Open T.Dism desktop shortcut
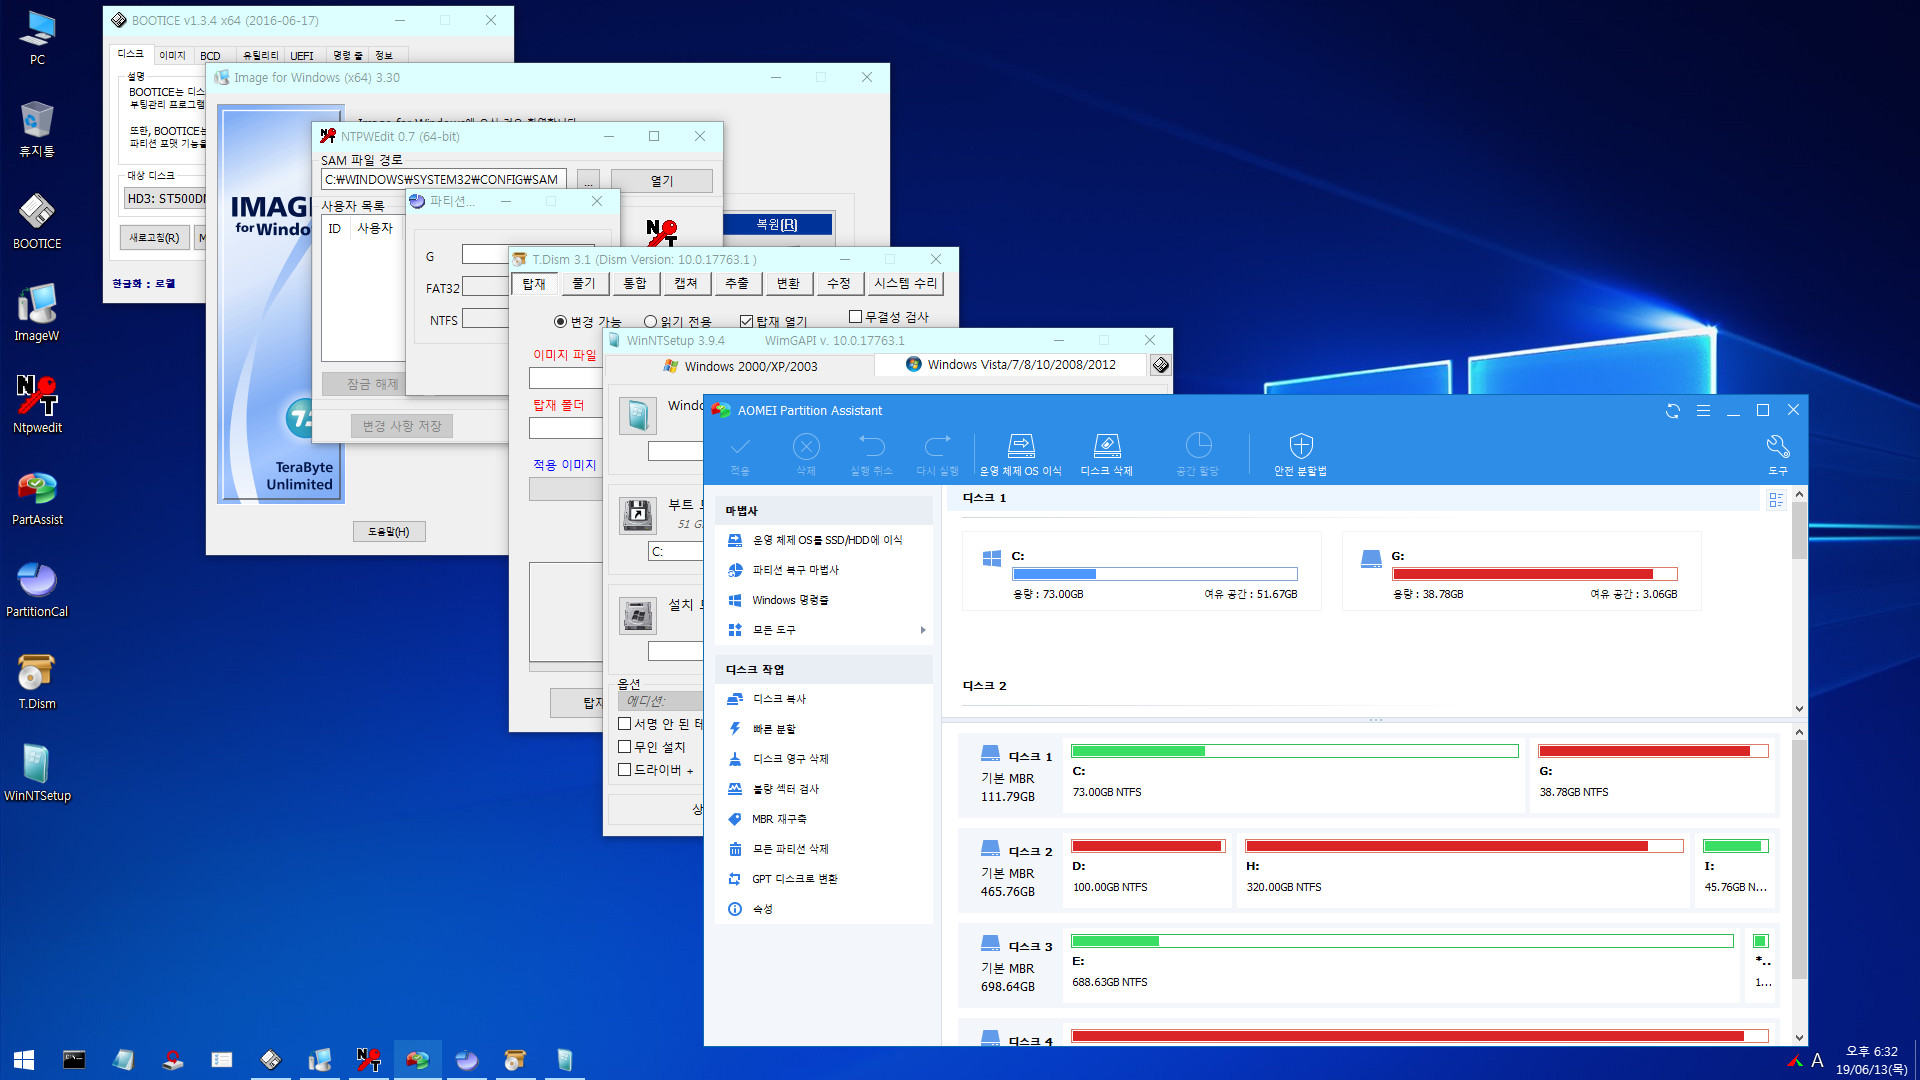 tap(37, 682)
